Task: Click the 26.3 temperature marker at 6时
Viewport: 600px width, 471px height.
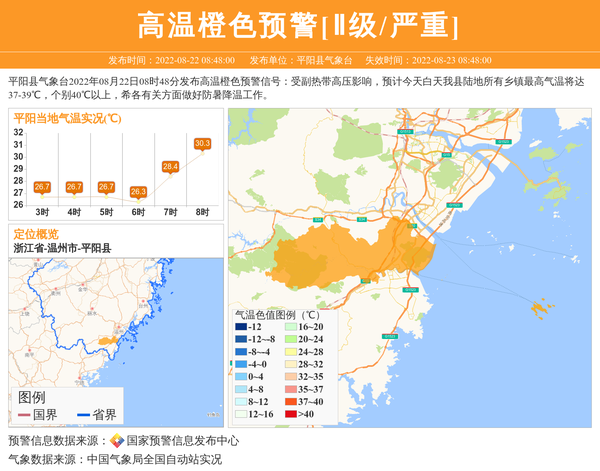Action: pos(138,191)
